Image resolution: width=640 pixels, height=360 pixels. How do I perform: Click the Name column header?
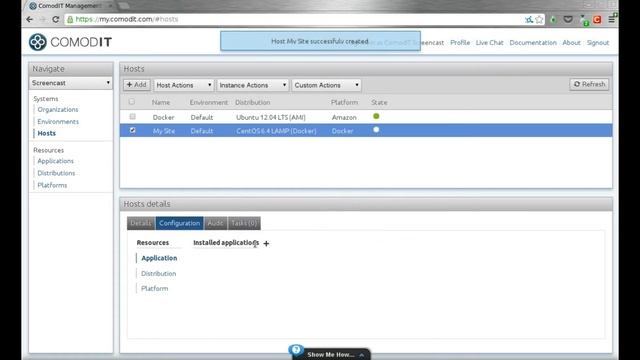tap(161, 102)
